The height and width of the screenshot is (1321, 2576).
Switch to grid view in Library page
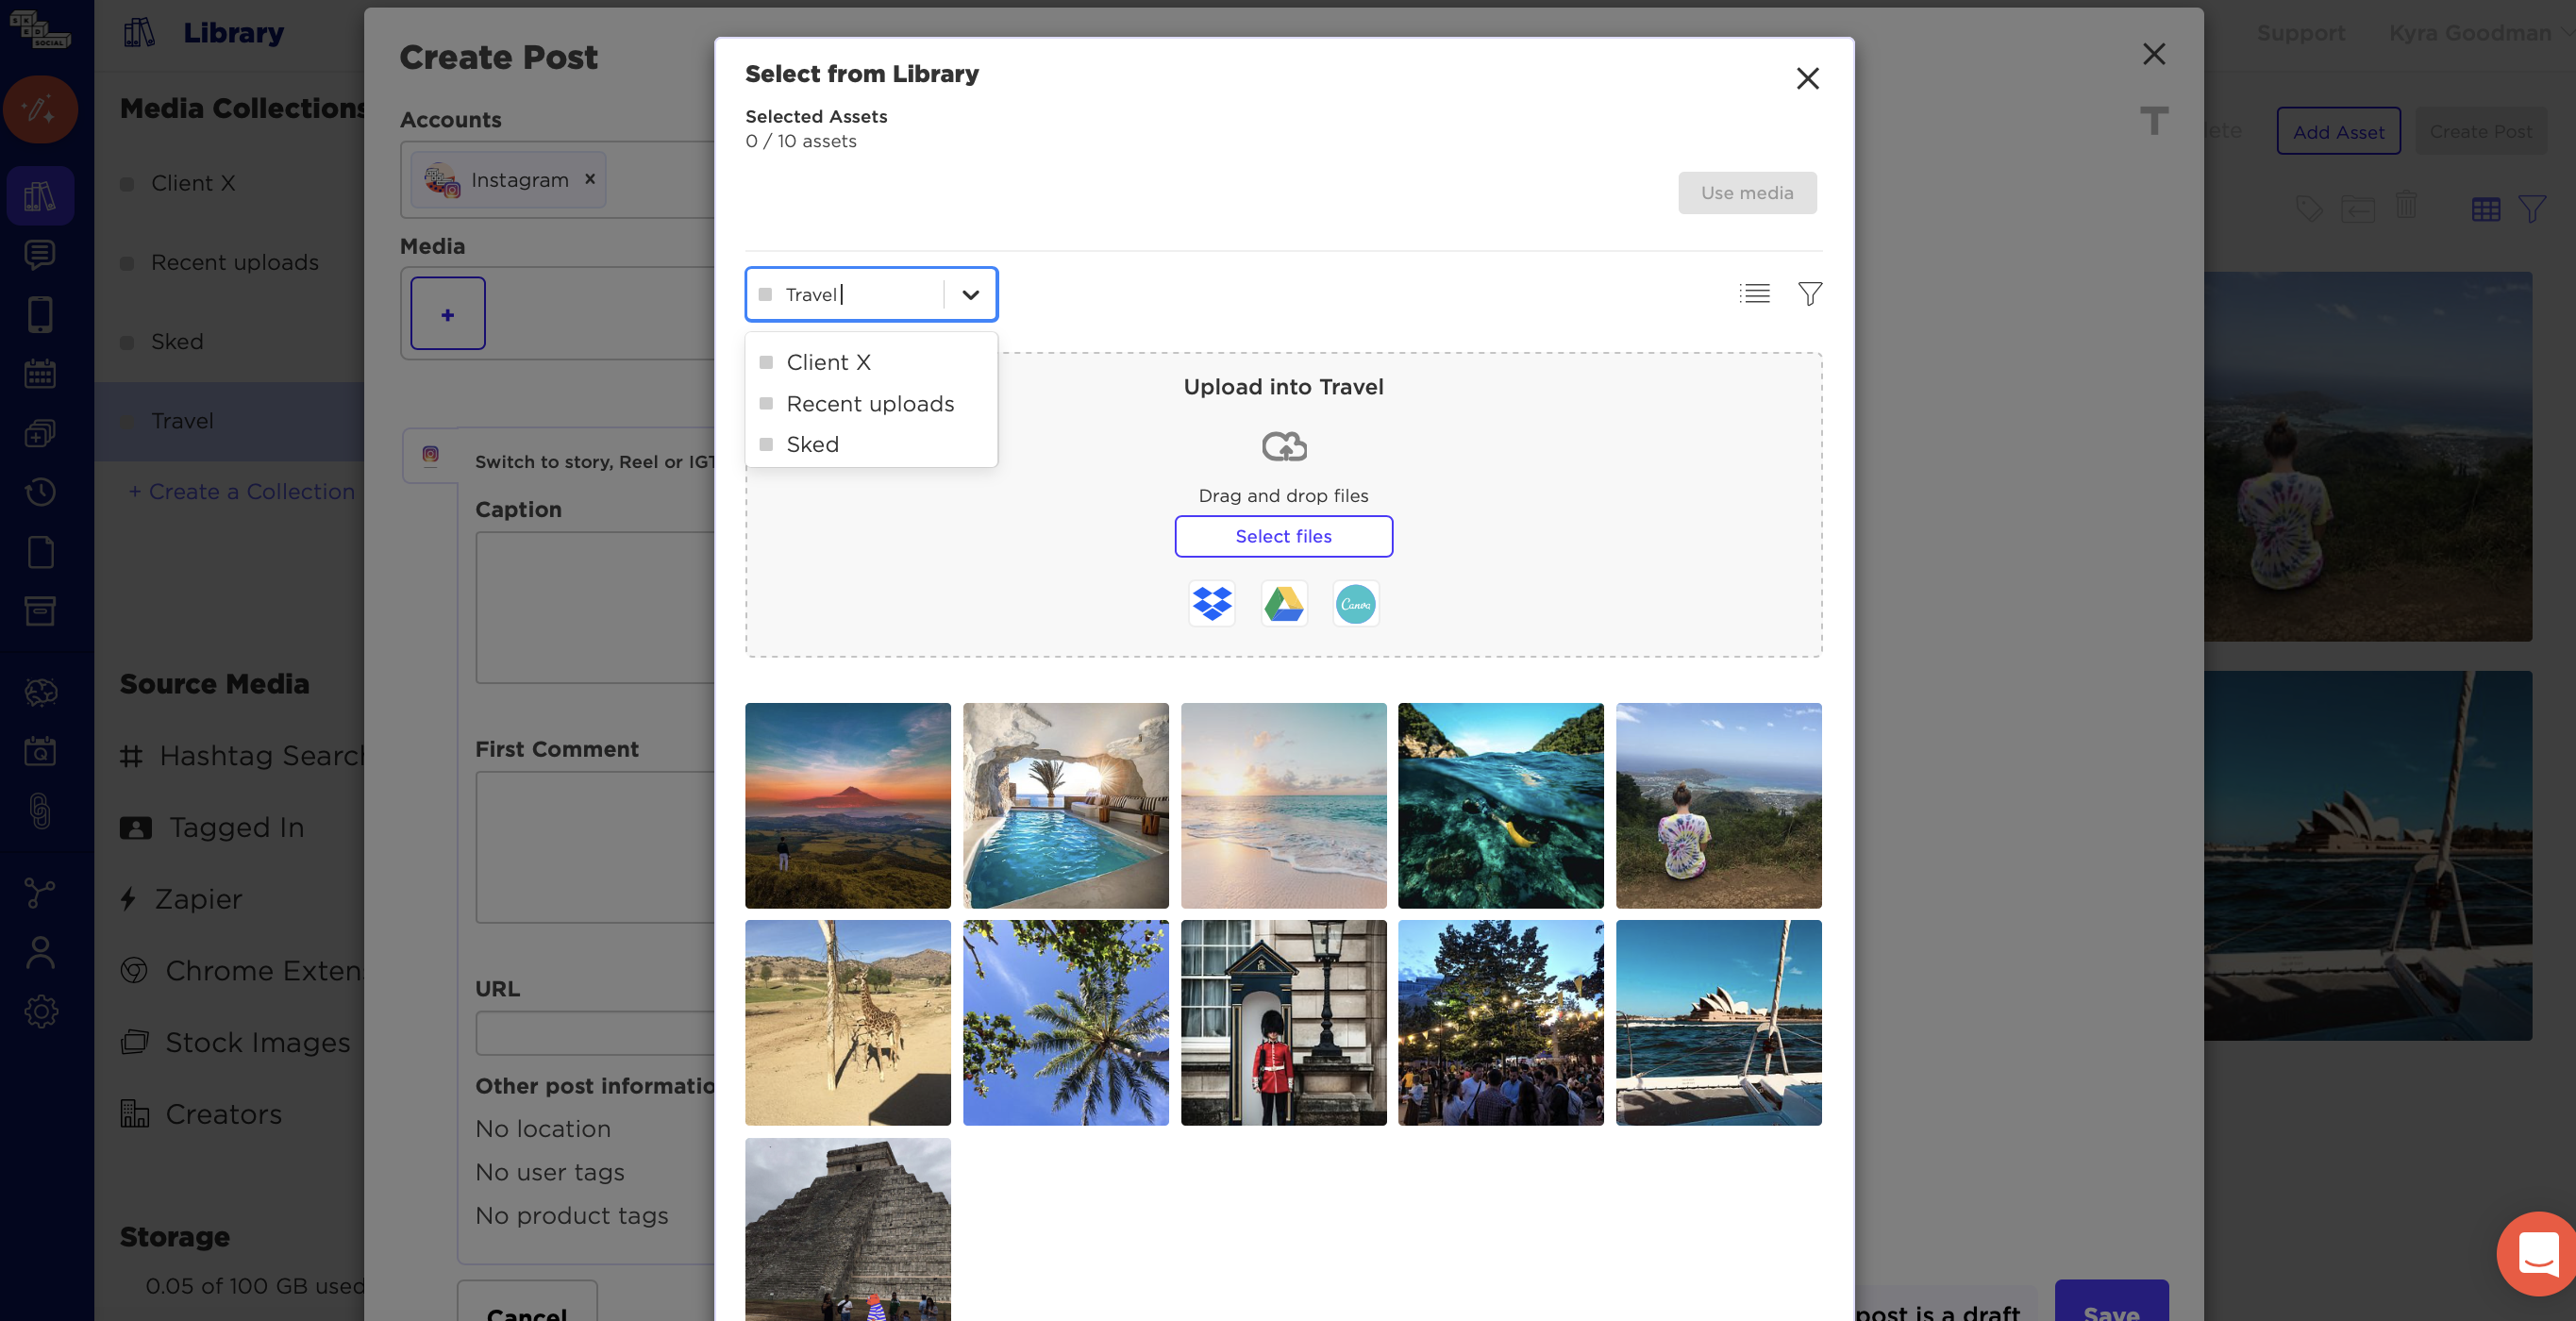click(2485, 209)
